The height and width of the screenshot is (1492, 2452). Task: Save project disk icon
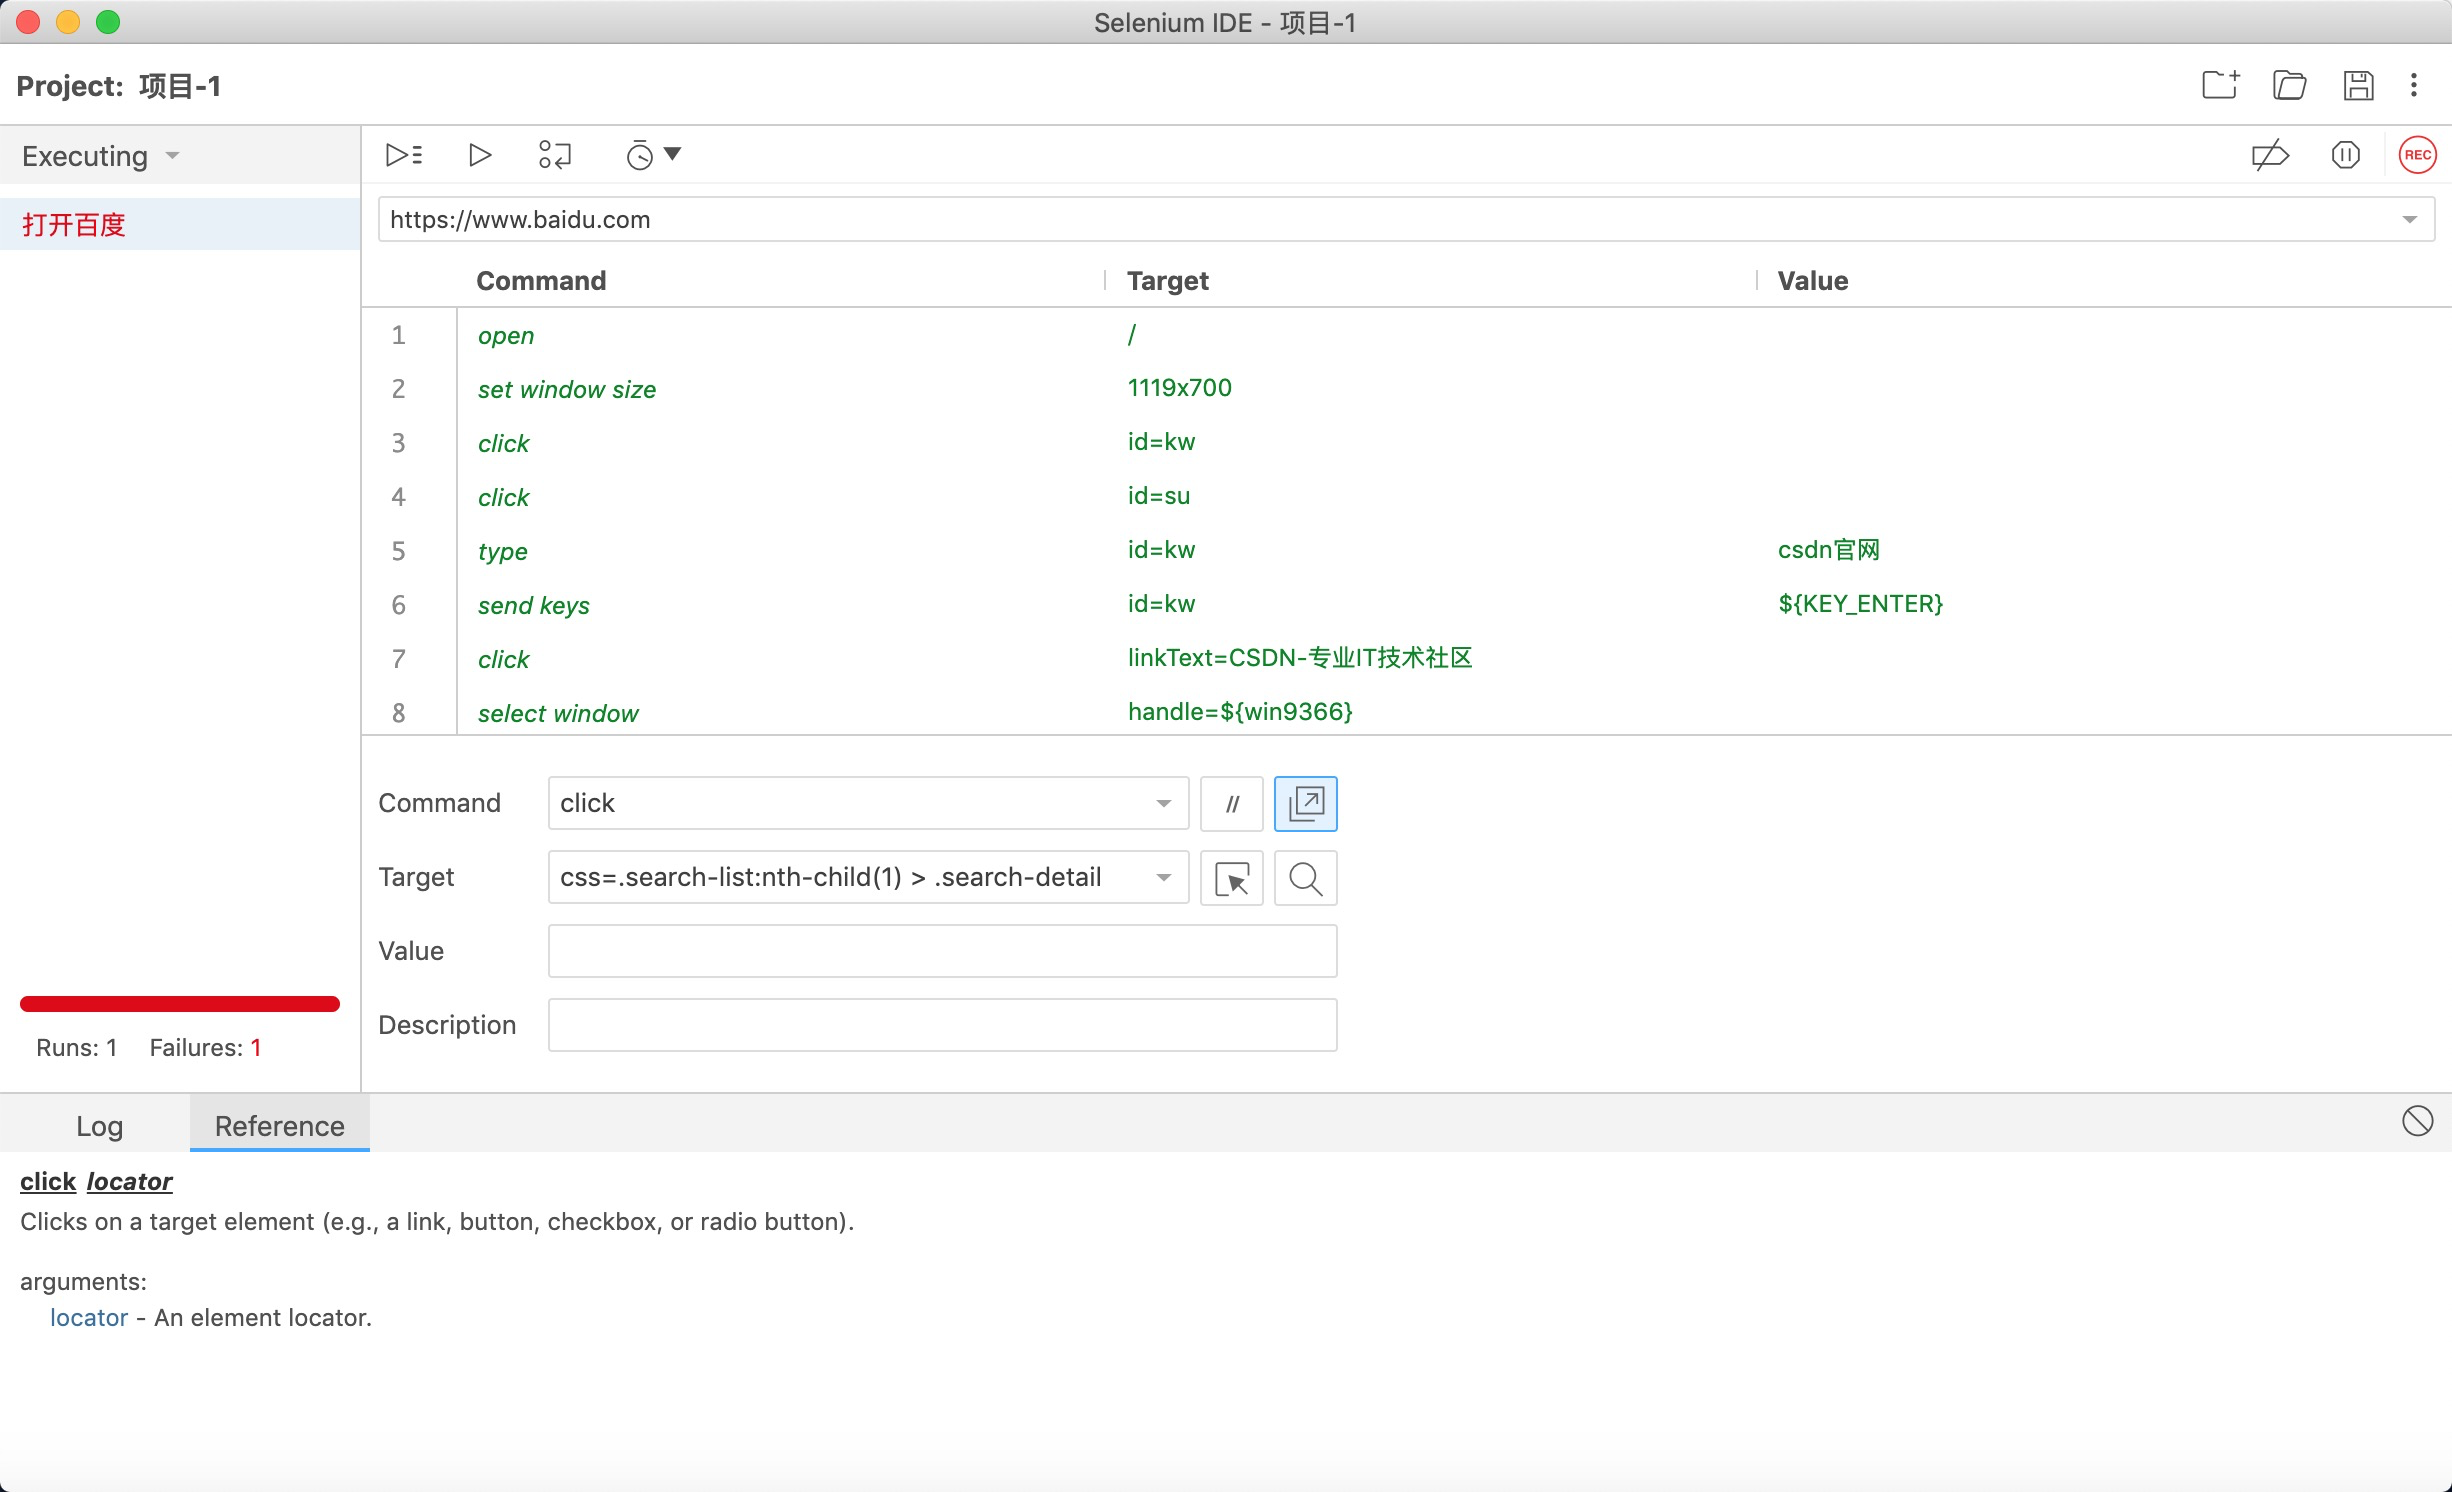pyautogui.click(x=2358, y=85)
